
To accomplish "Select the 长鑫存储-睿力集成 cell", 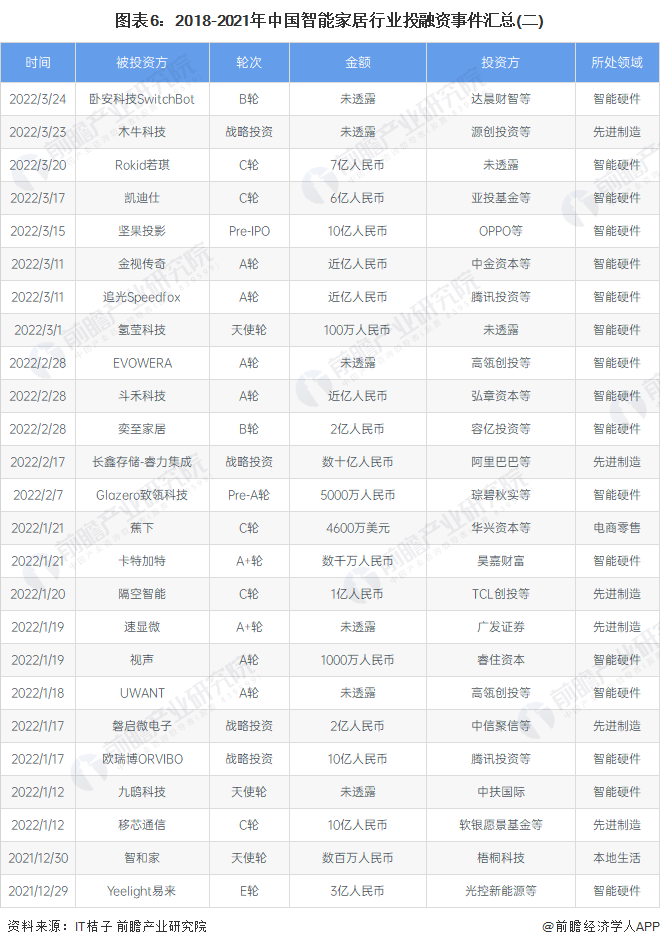I will (x=142, y=462).
